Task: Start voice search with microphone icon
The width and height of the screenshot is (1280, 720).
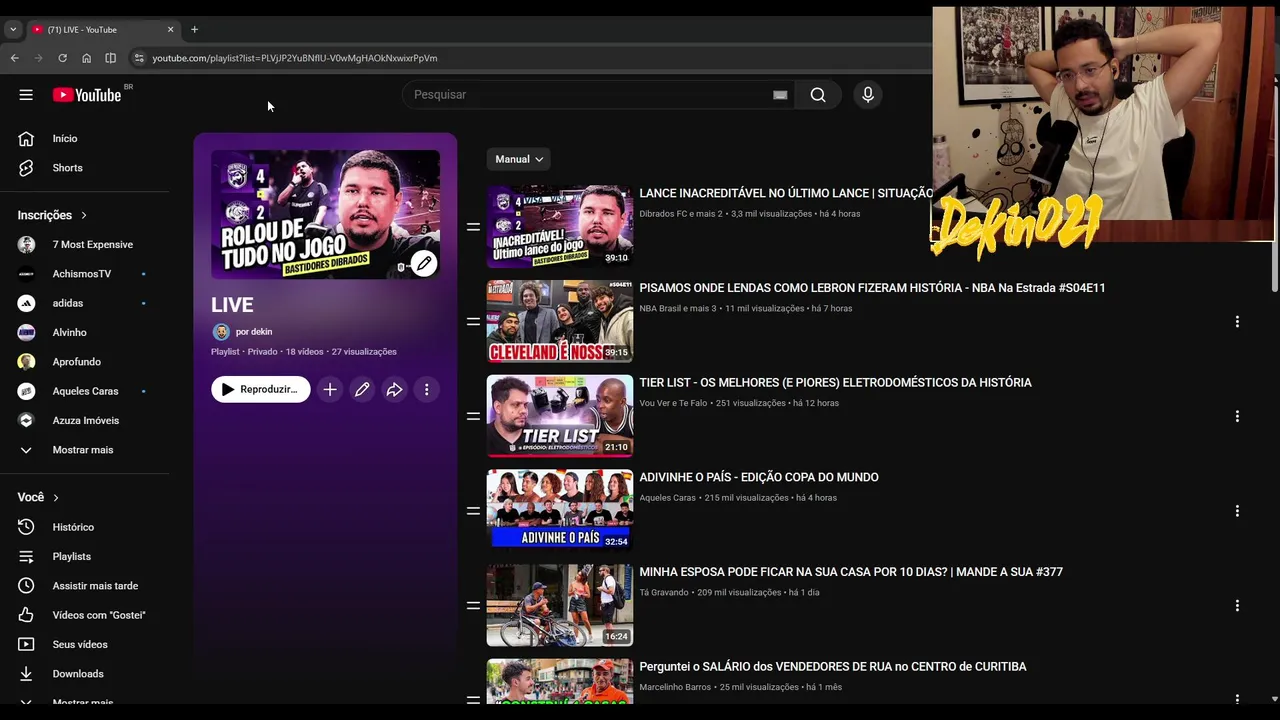Action: click(x=868, y=95)
